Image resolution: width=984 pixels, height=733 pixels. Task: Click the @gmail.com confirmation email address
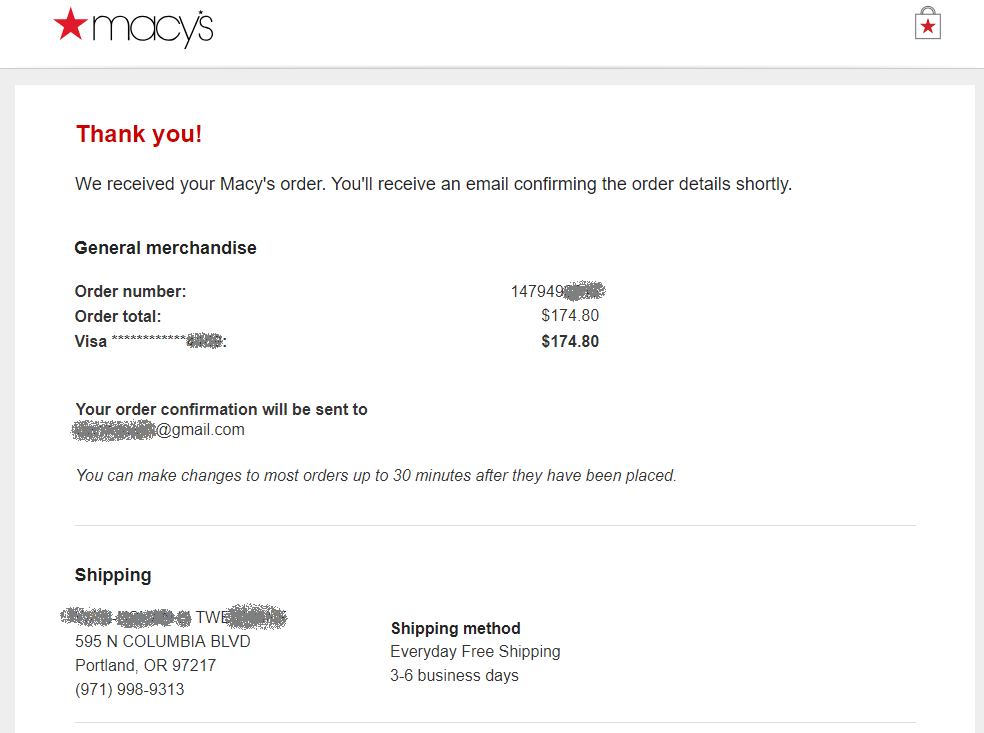coord(160,430)
